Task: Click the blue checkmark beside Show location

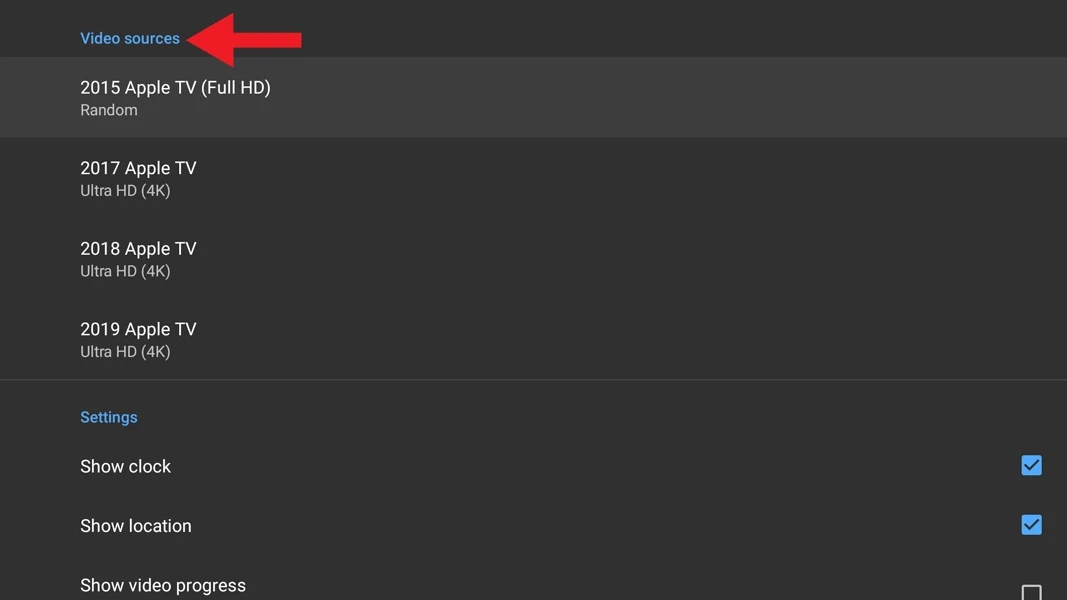Action: (x=1031, y=525)
